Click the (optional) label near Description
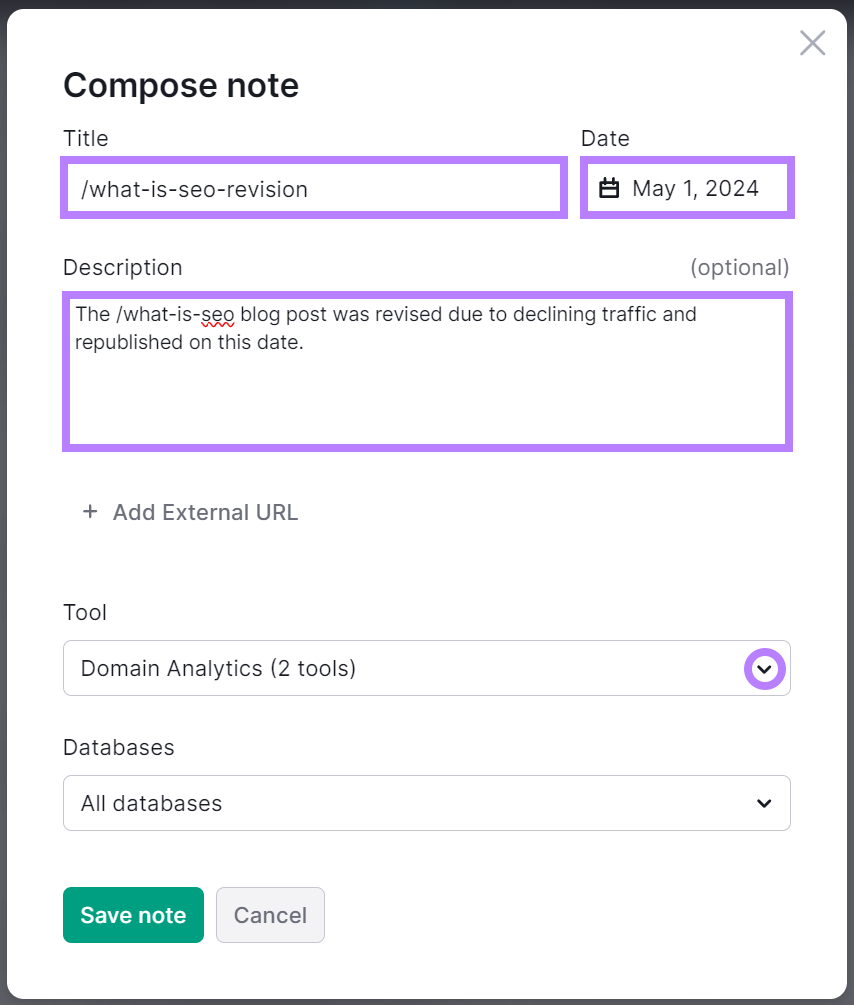This screenshot has height=1005, width=854. click(x=740, y=267)
